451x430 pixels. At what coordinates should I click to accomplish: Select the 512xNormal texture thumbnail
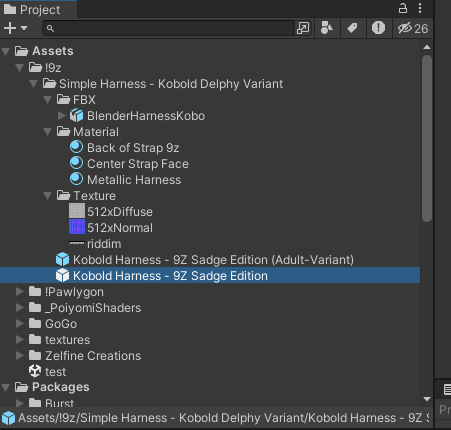point(77,227)
